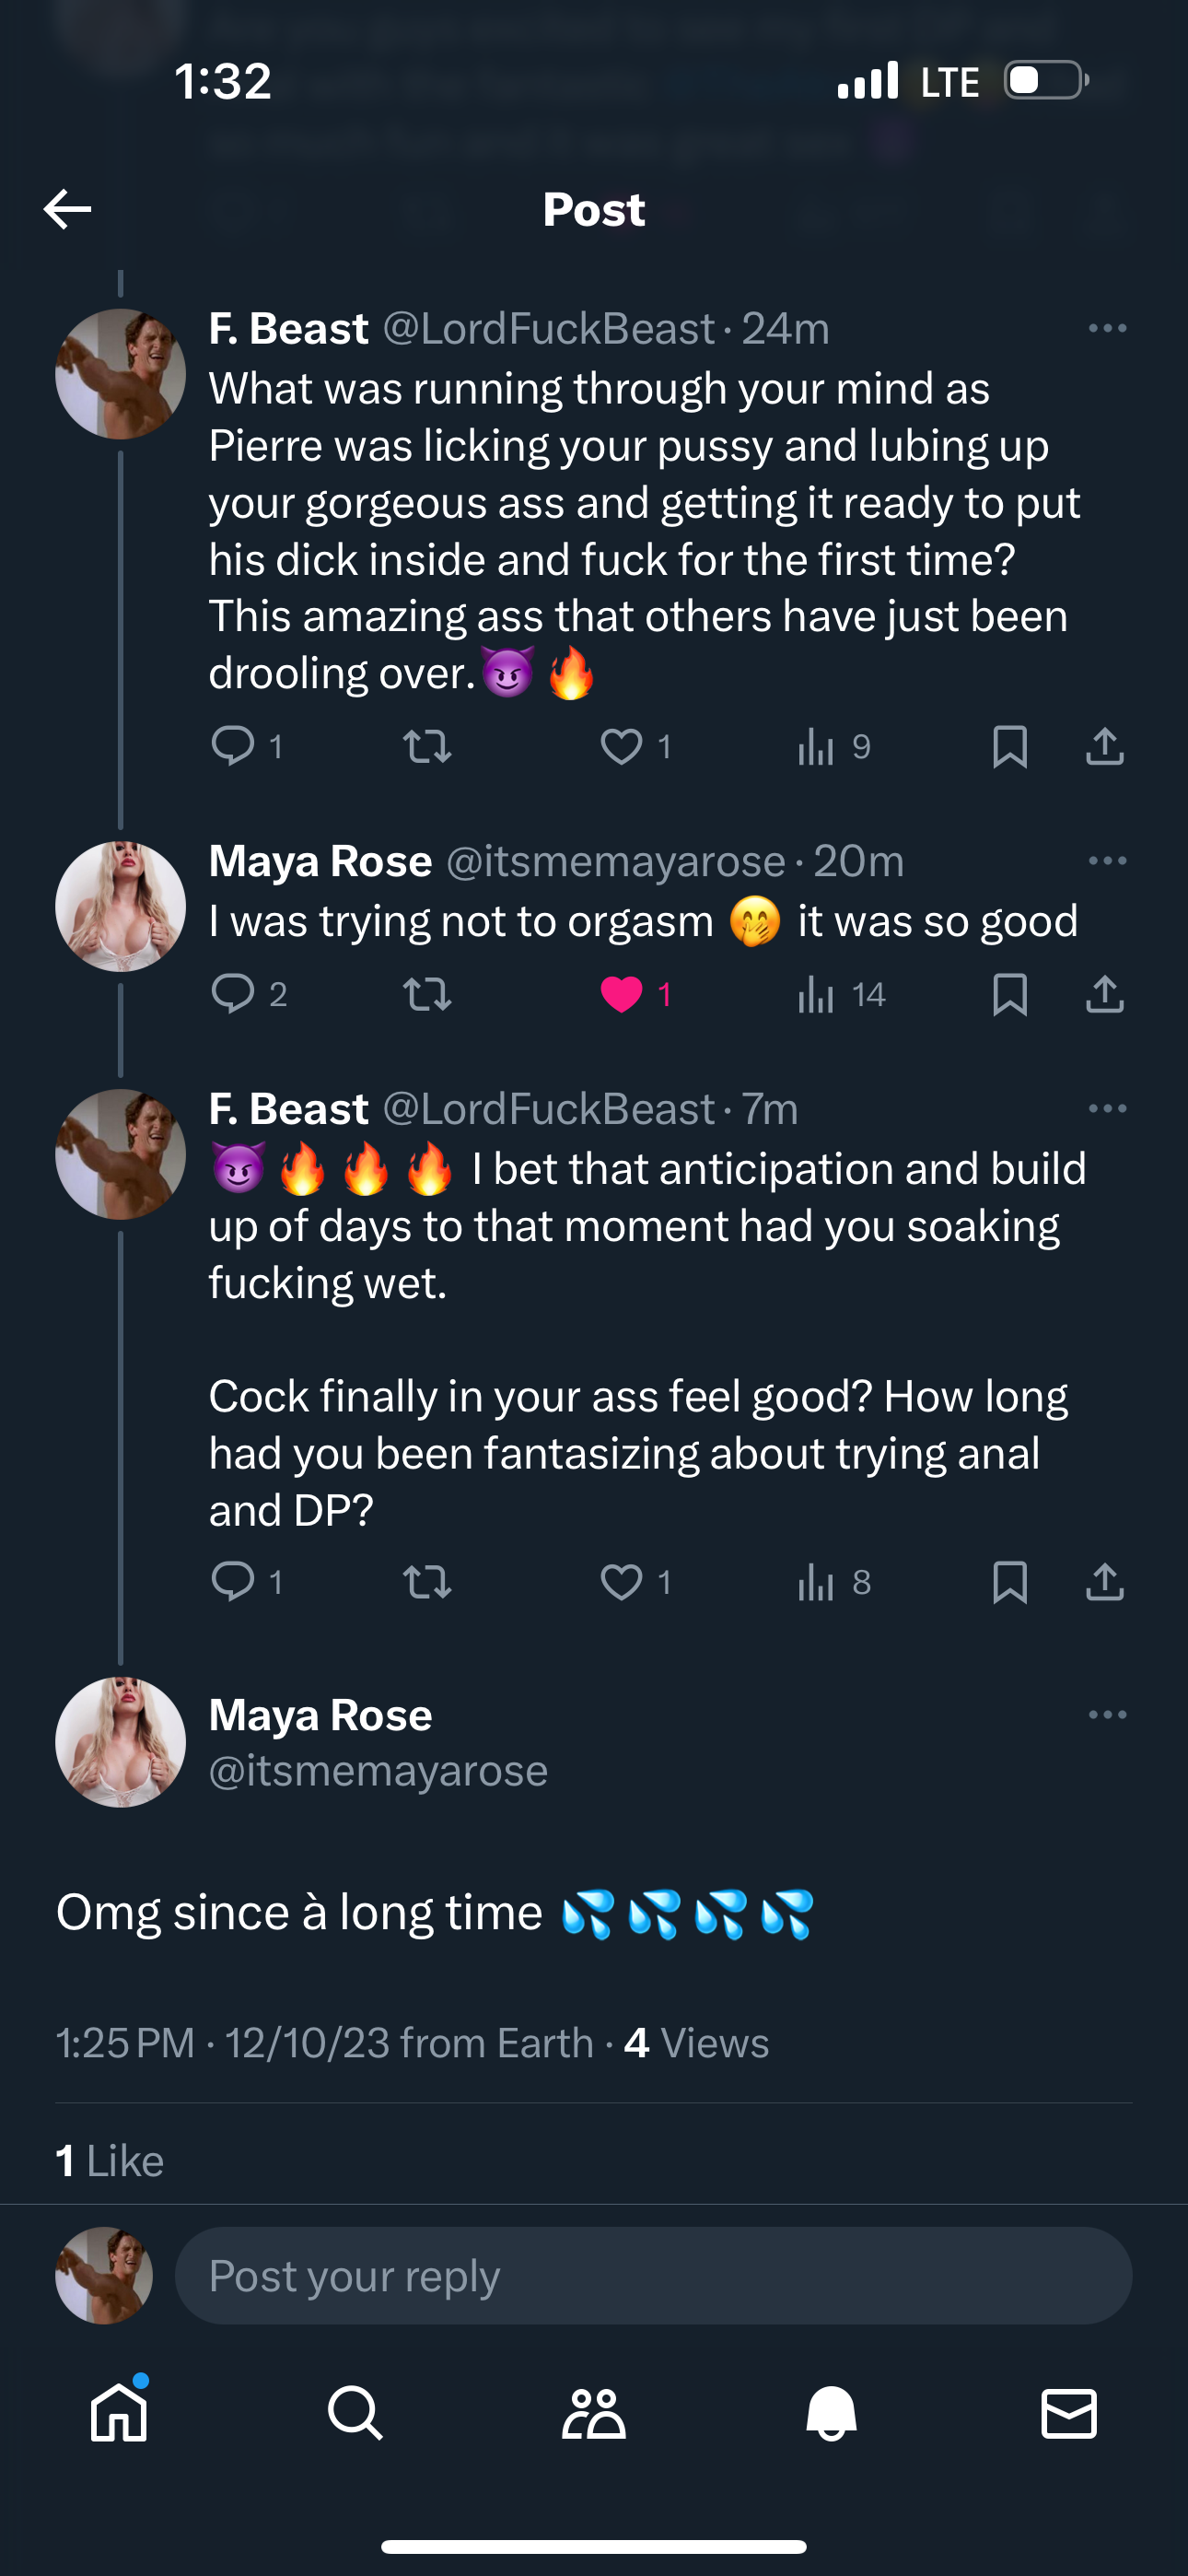View analytics on Maya Rose's 20m reply
The width and height of the screenshot is (1188, 2576).
817,994
